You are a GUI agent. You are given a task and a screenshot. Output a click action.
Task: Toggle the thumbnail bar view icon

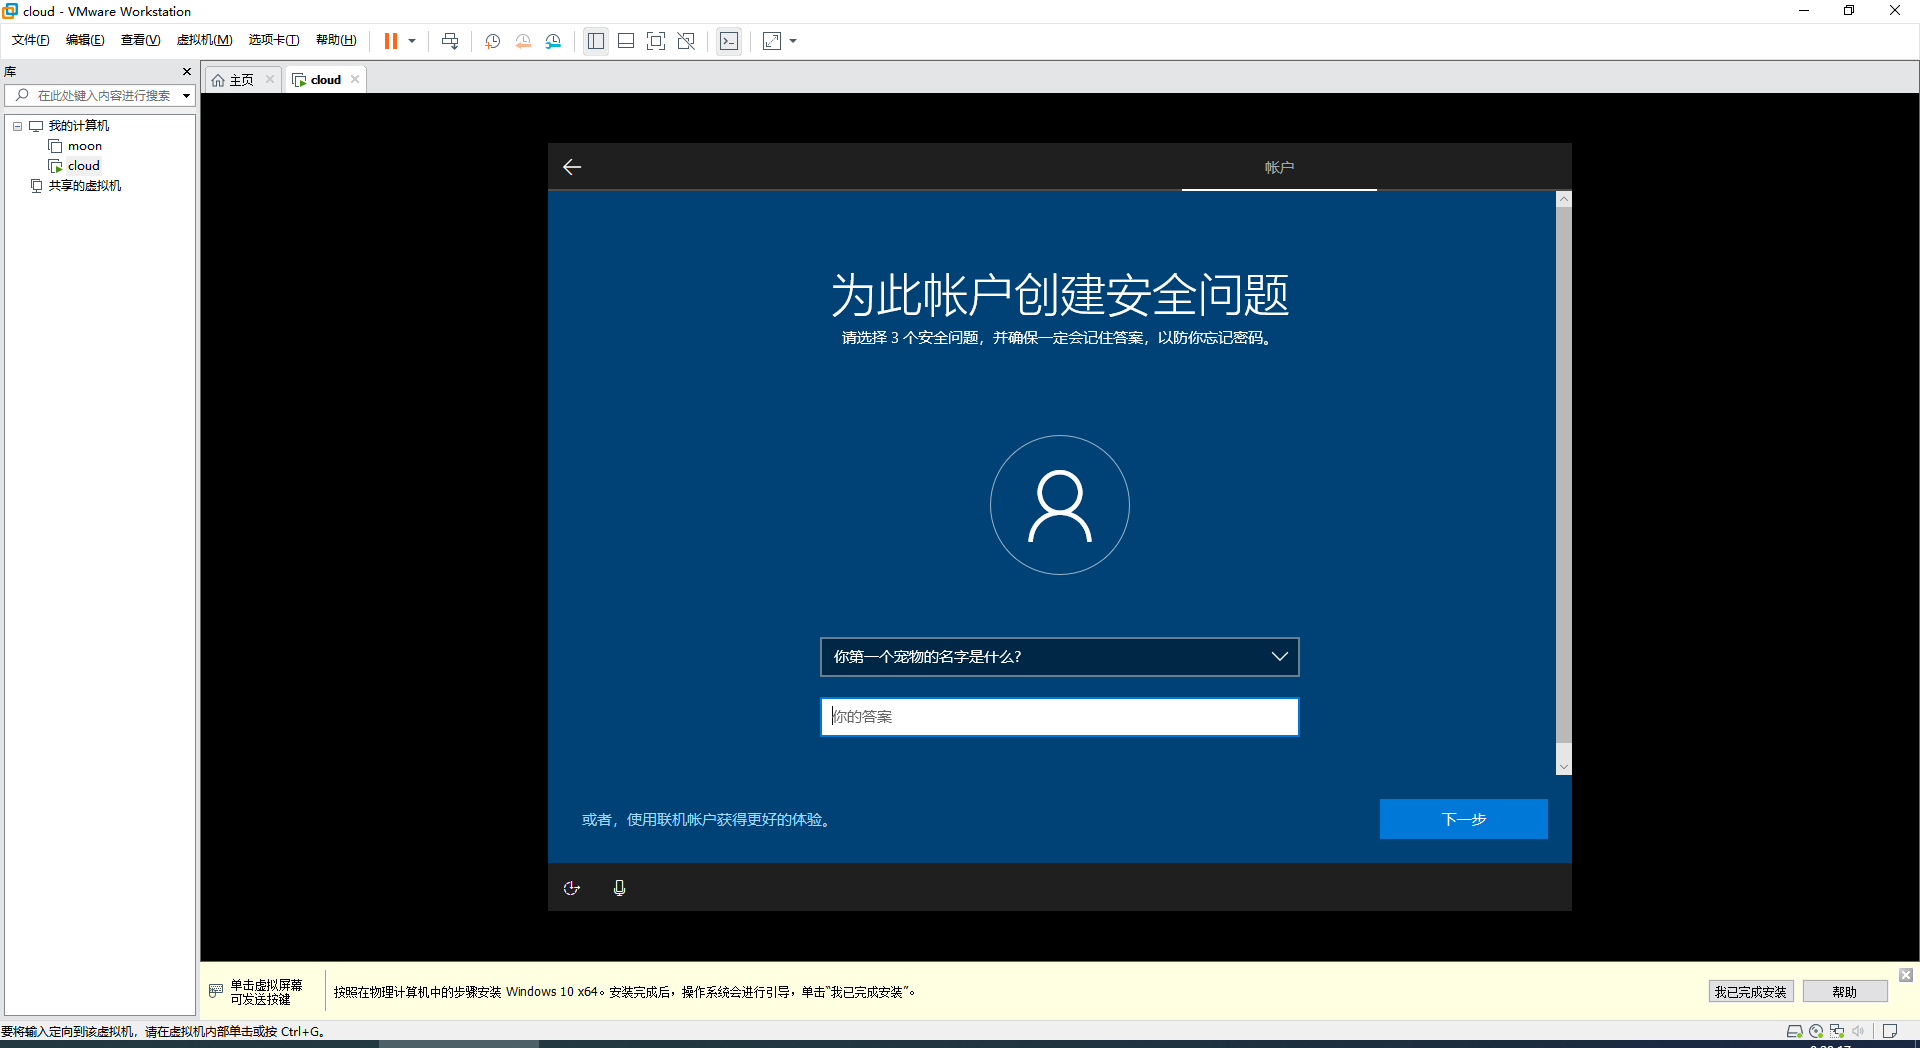click(626, 41)
